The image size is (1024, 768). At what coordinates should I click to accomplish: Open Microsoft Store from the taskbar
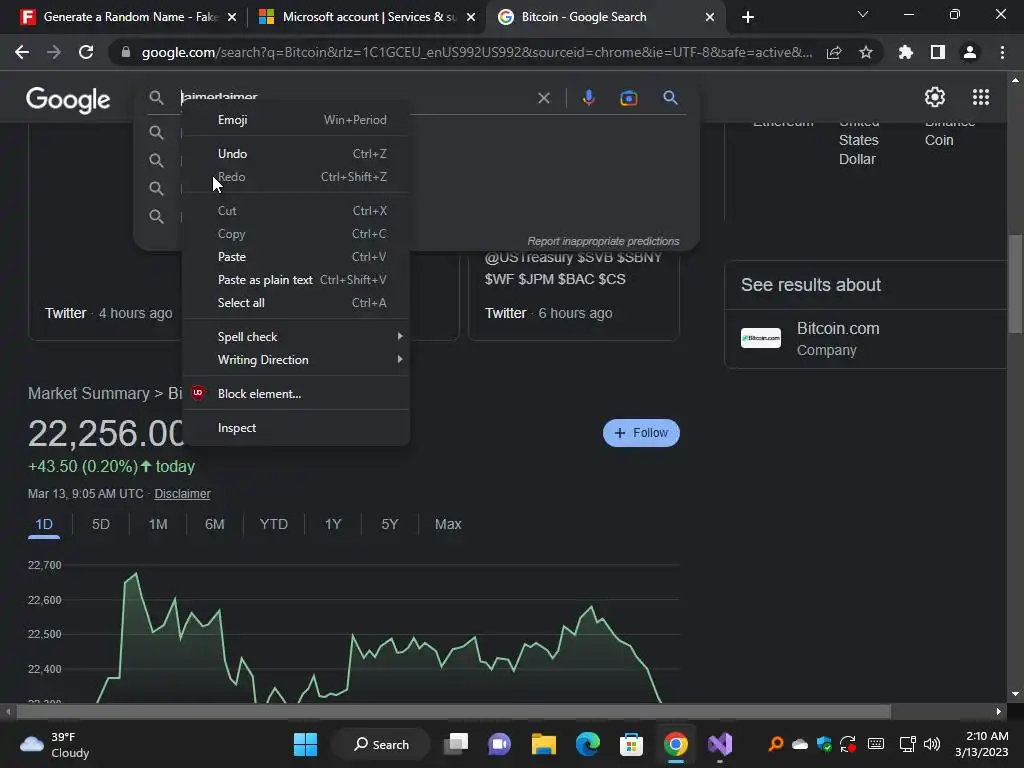[631, 744]
